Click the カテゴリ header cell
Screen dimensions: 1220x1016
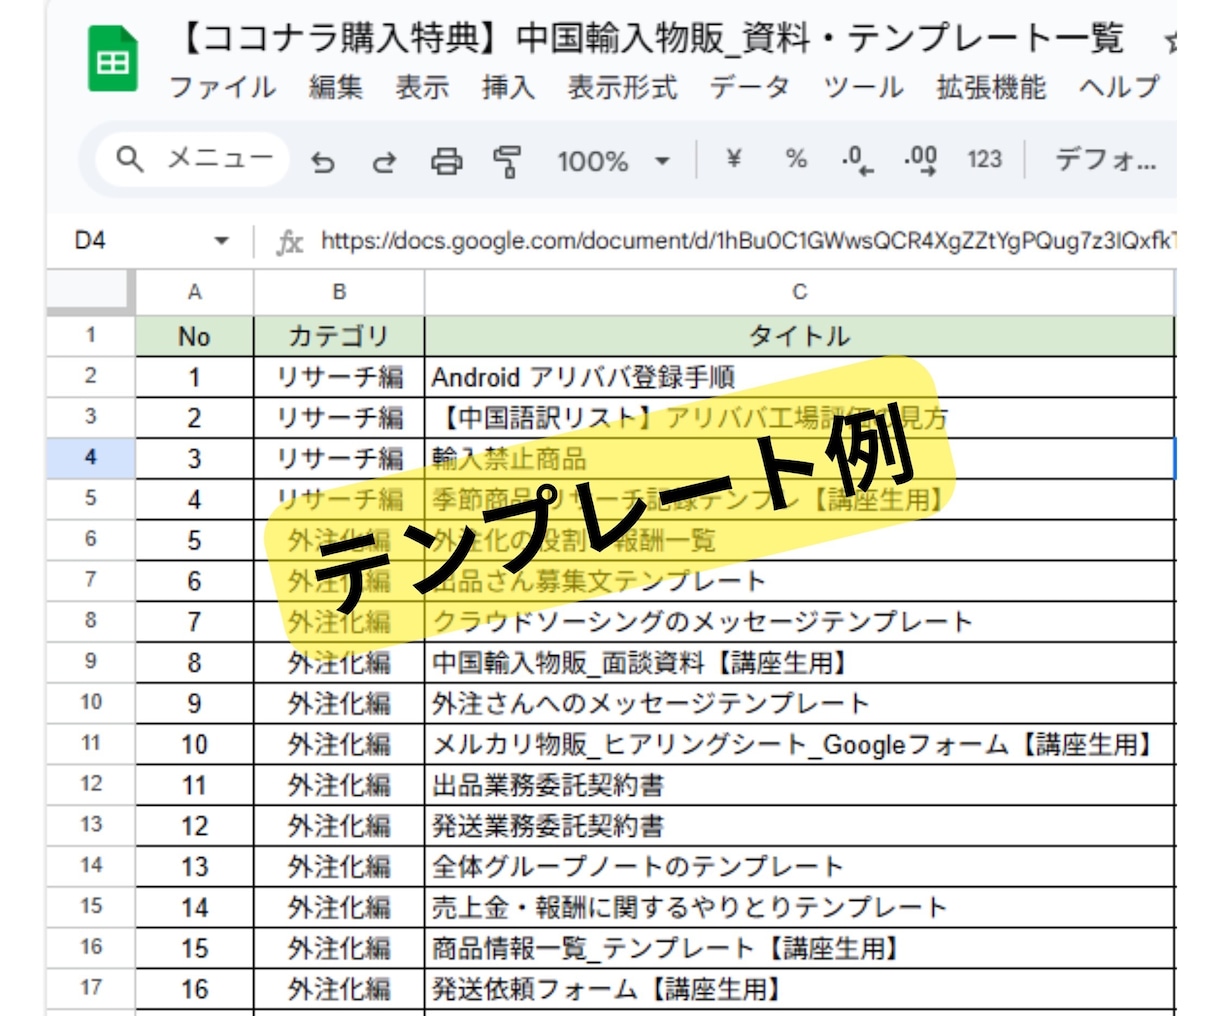pyautogui.click(x=339, y=336)
